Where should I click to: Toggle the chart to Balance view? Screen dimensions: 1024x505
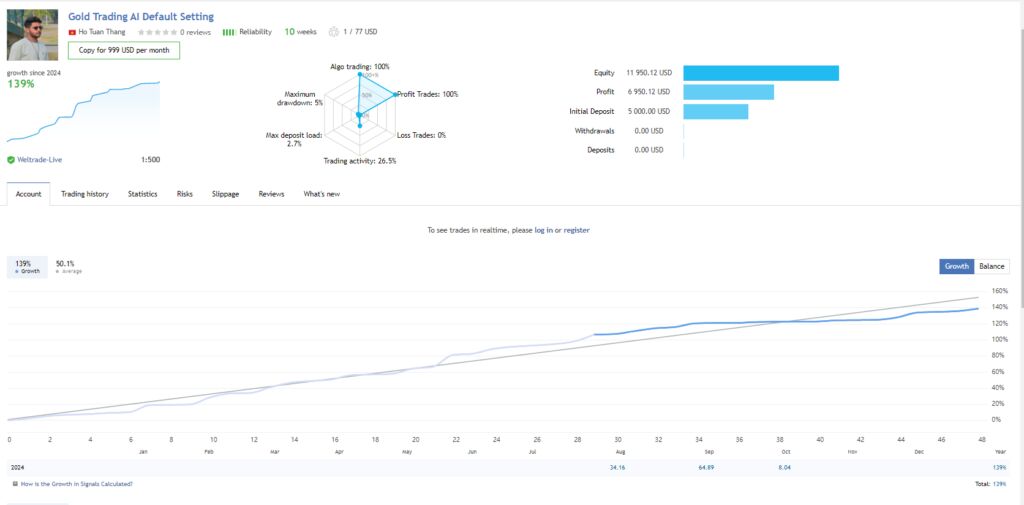point(991,267)
